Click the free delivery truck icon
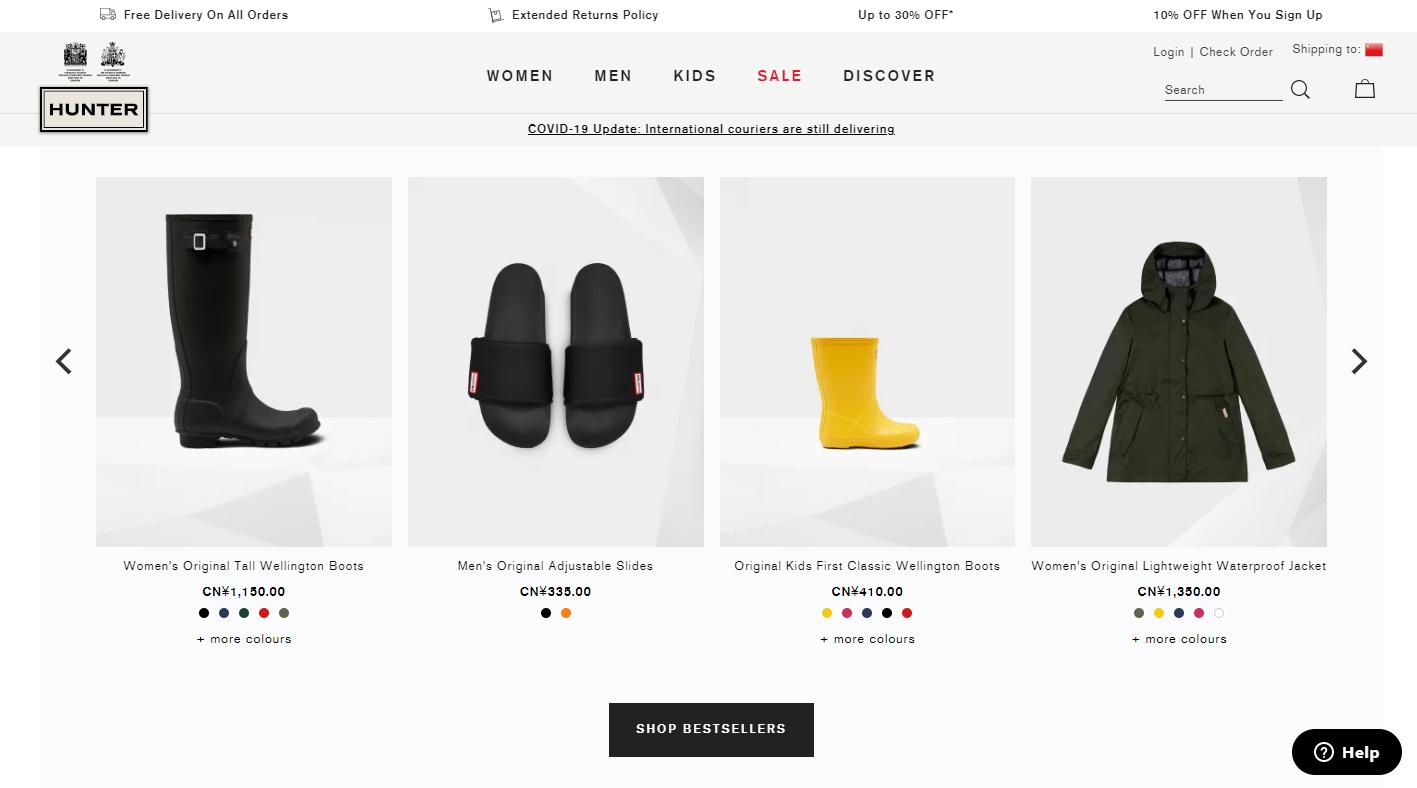The height and width of the screenshot is (788, 1417). coord(108,15)
